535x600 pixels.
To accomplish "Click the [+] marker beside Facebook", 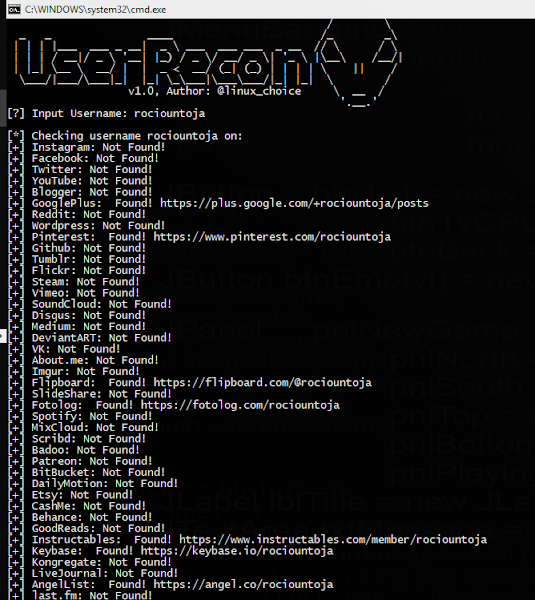I will point(16,158).
